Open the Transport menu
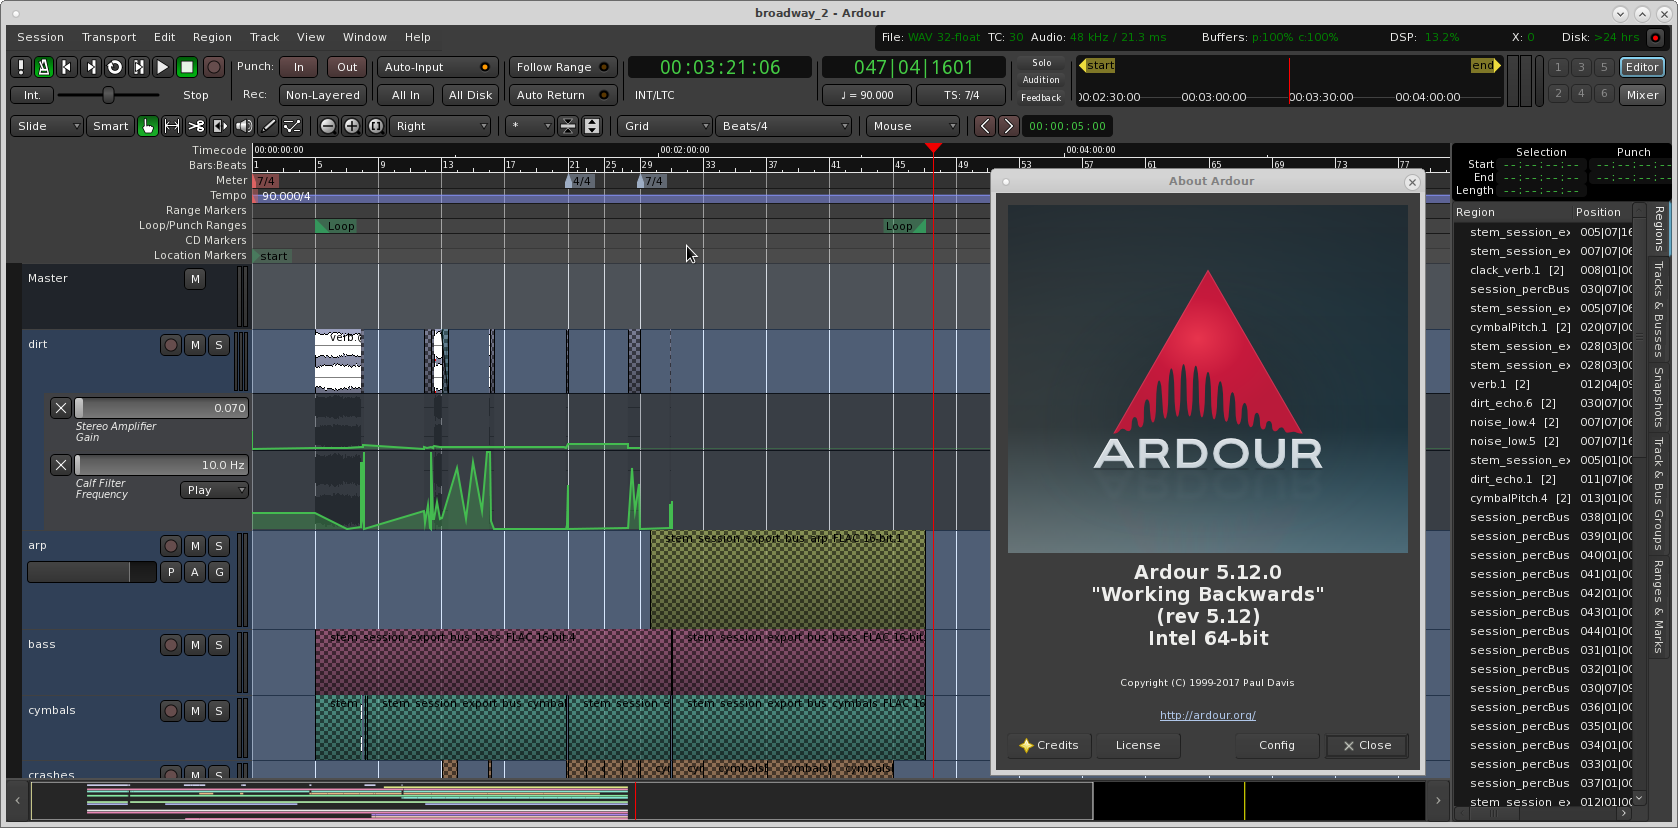Screen dimensions: 1678x828 tap(109, 37)
